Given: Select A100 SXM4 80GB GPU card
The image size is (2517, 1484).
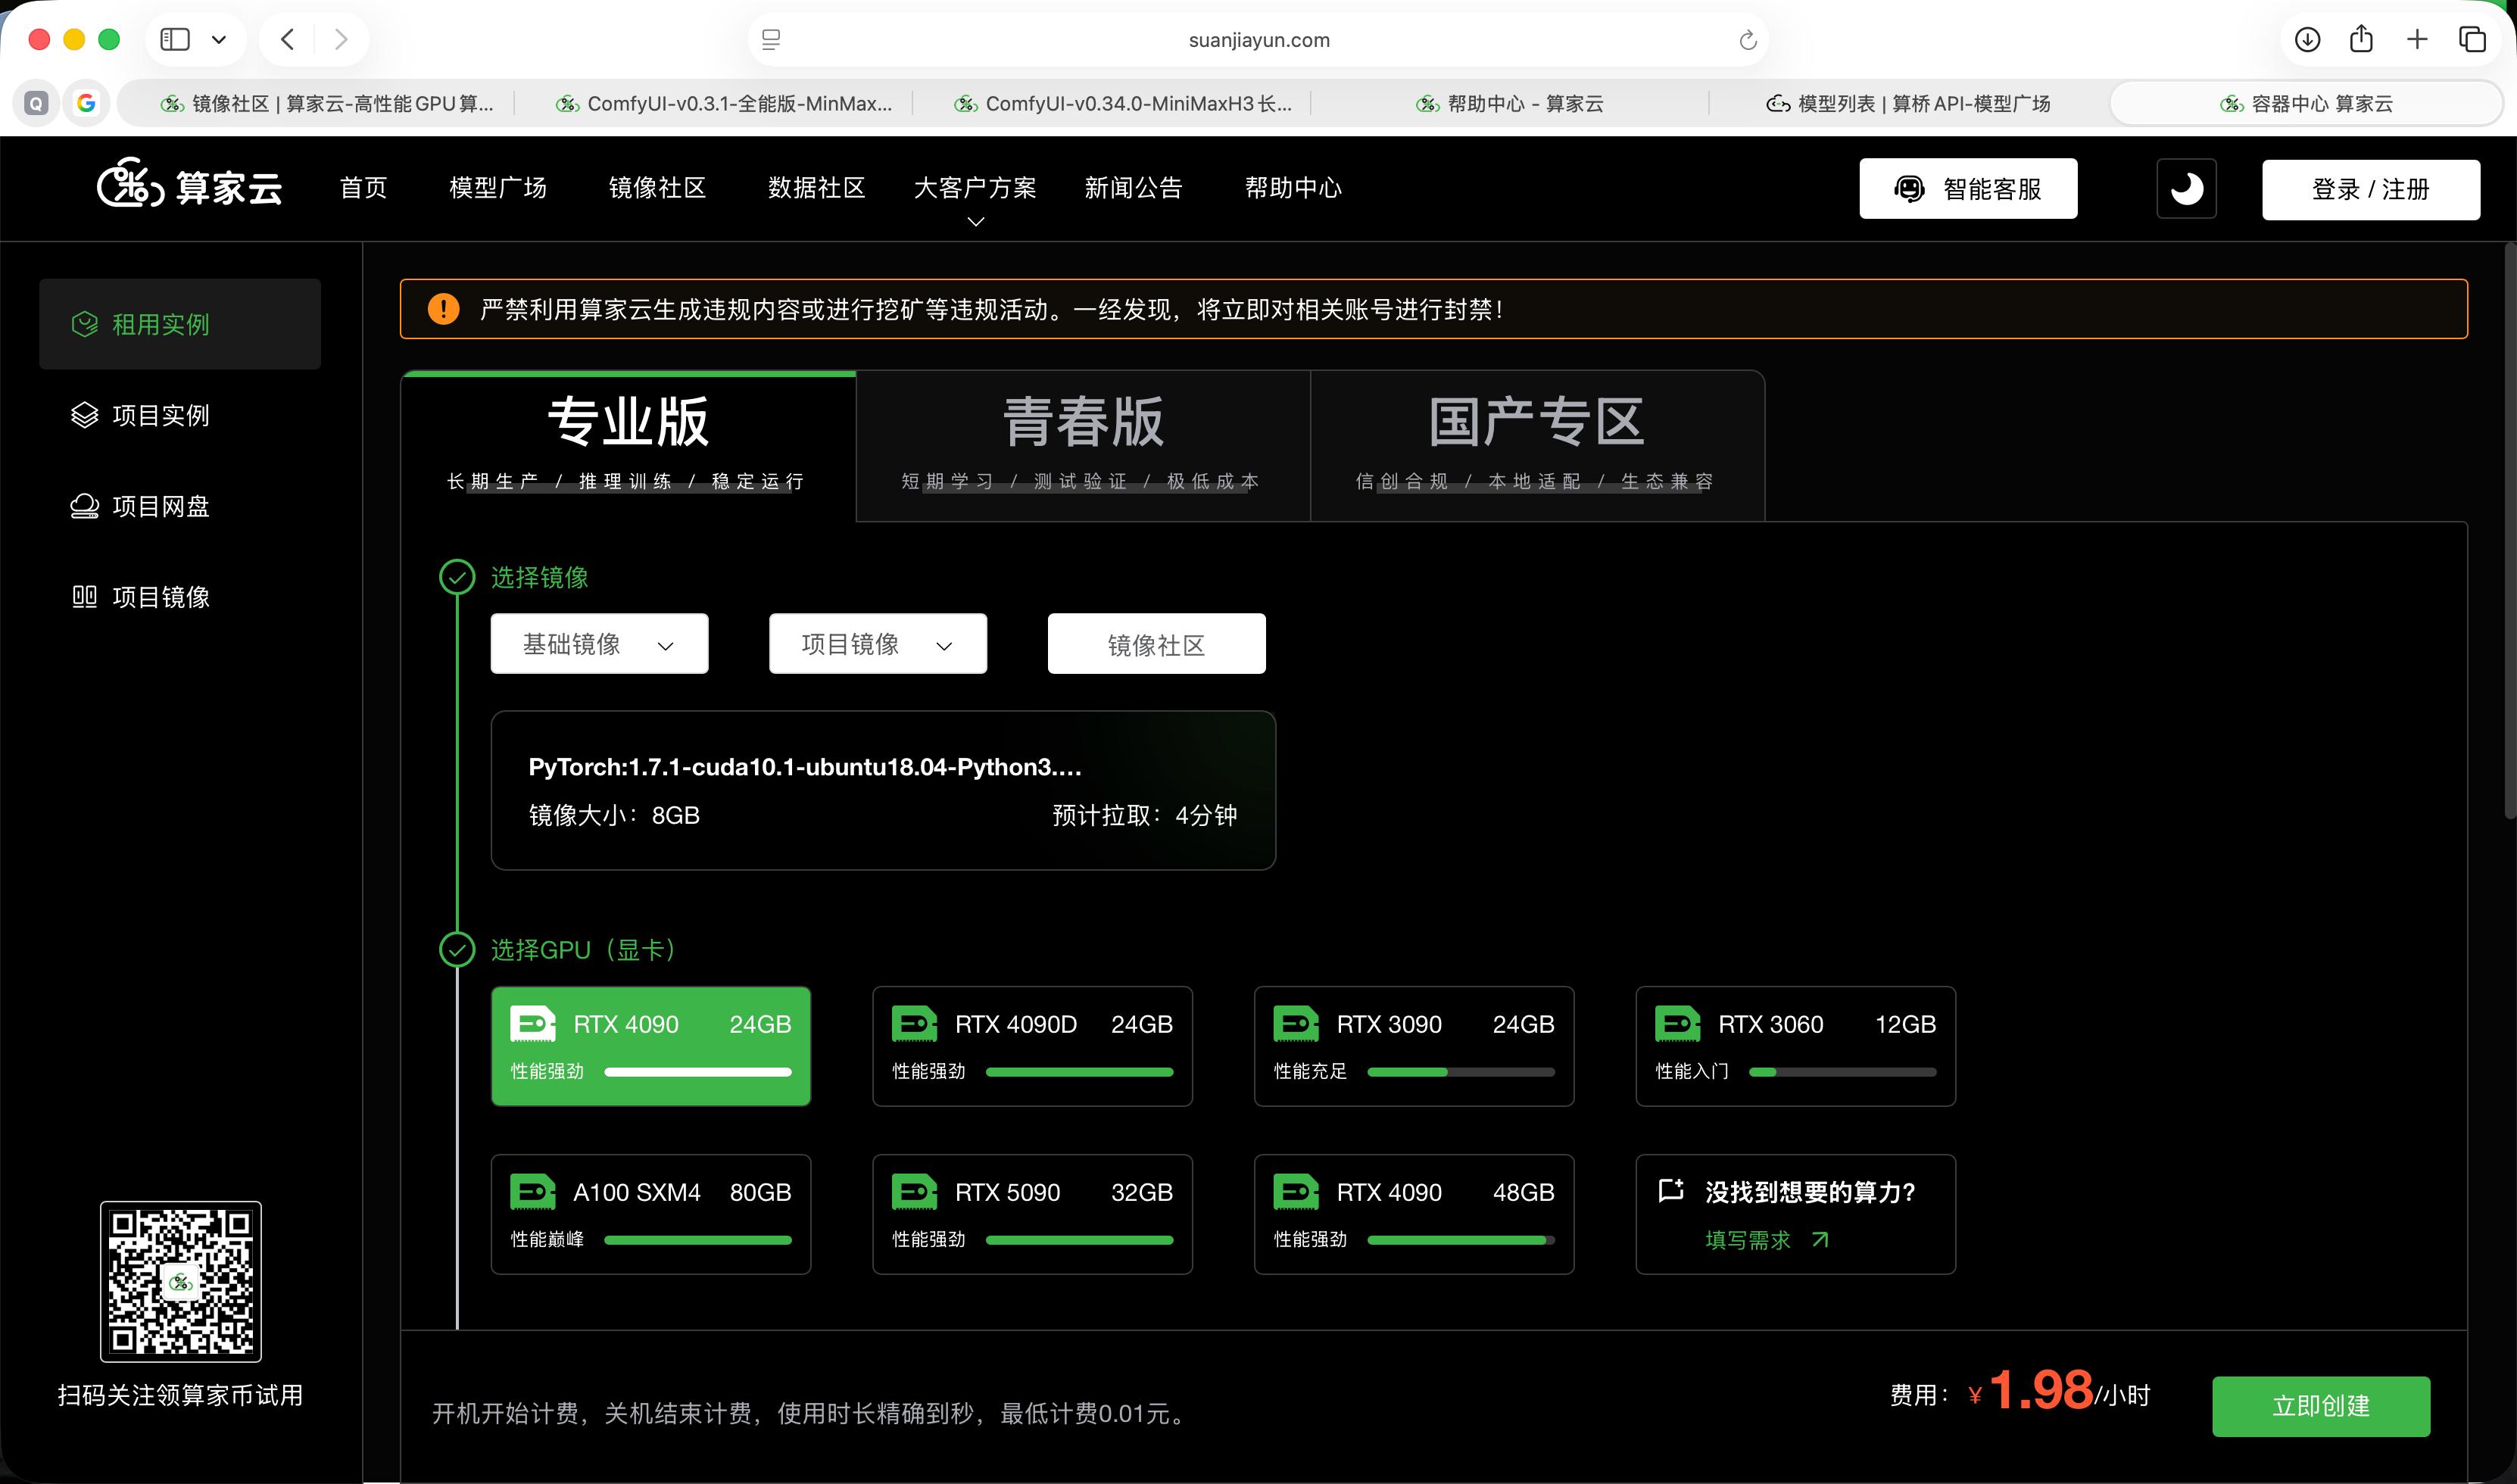Looking at the screenshot, I should (650, 1214).
